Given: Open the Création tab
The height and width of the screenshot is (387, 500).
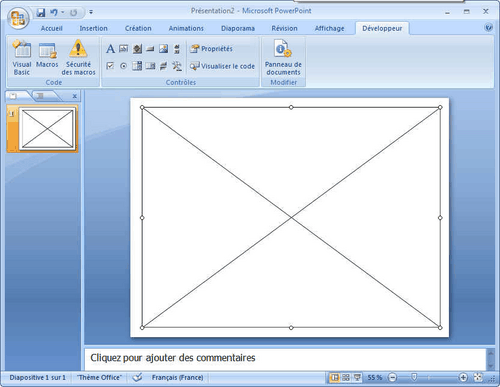Looking at the screenshot, I should tap(138, 28).
